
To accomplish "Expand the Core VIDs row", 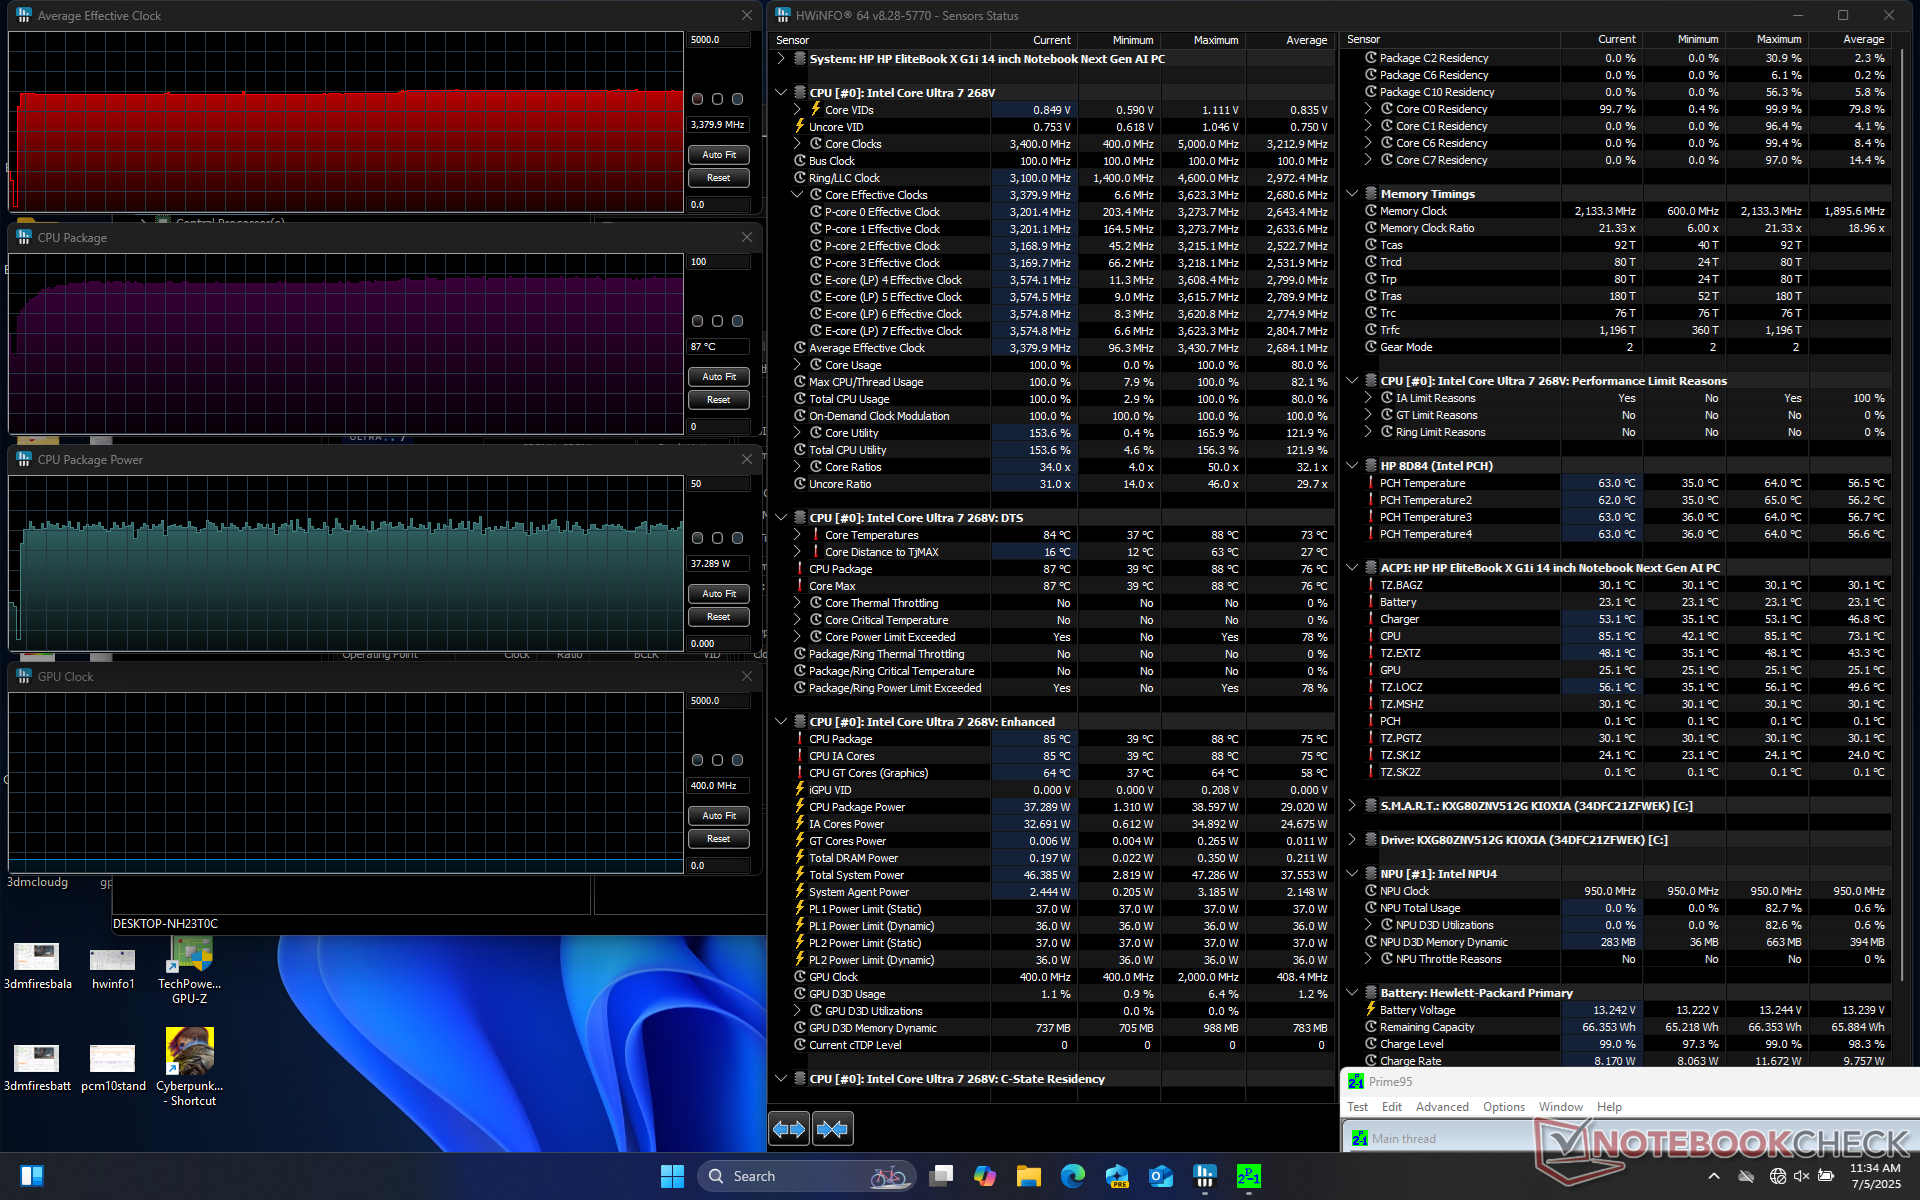I will click(797, 110).
